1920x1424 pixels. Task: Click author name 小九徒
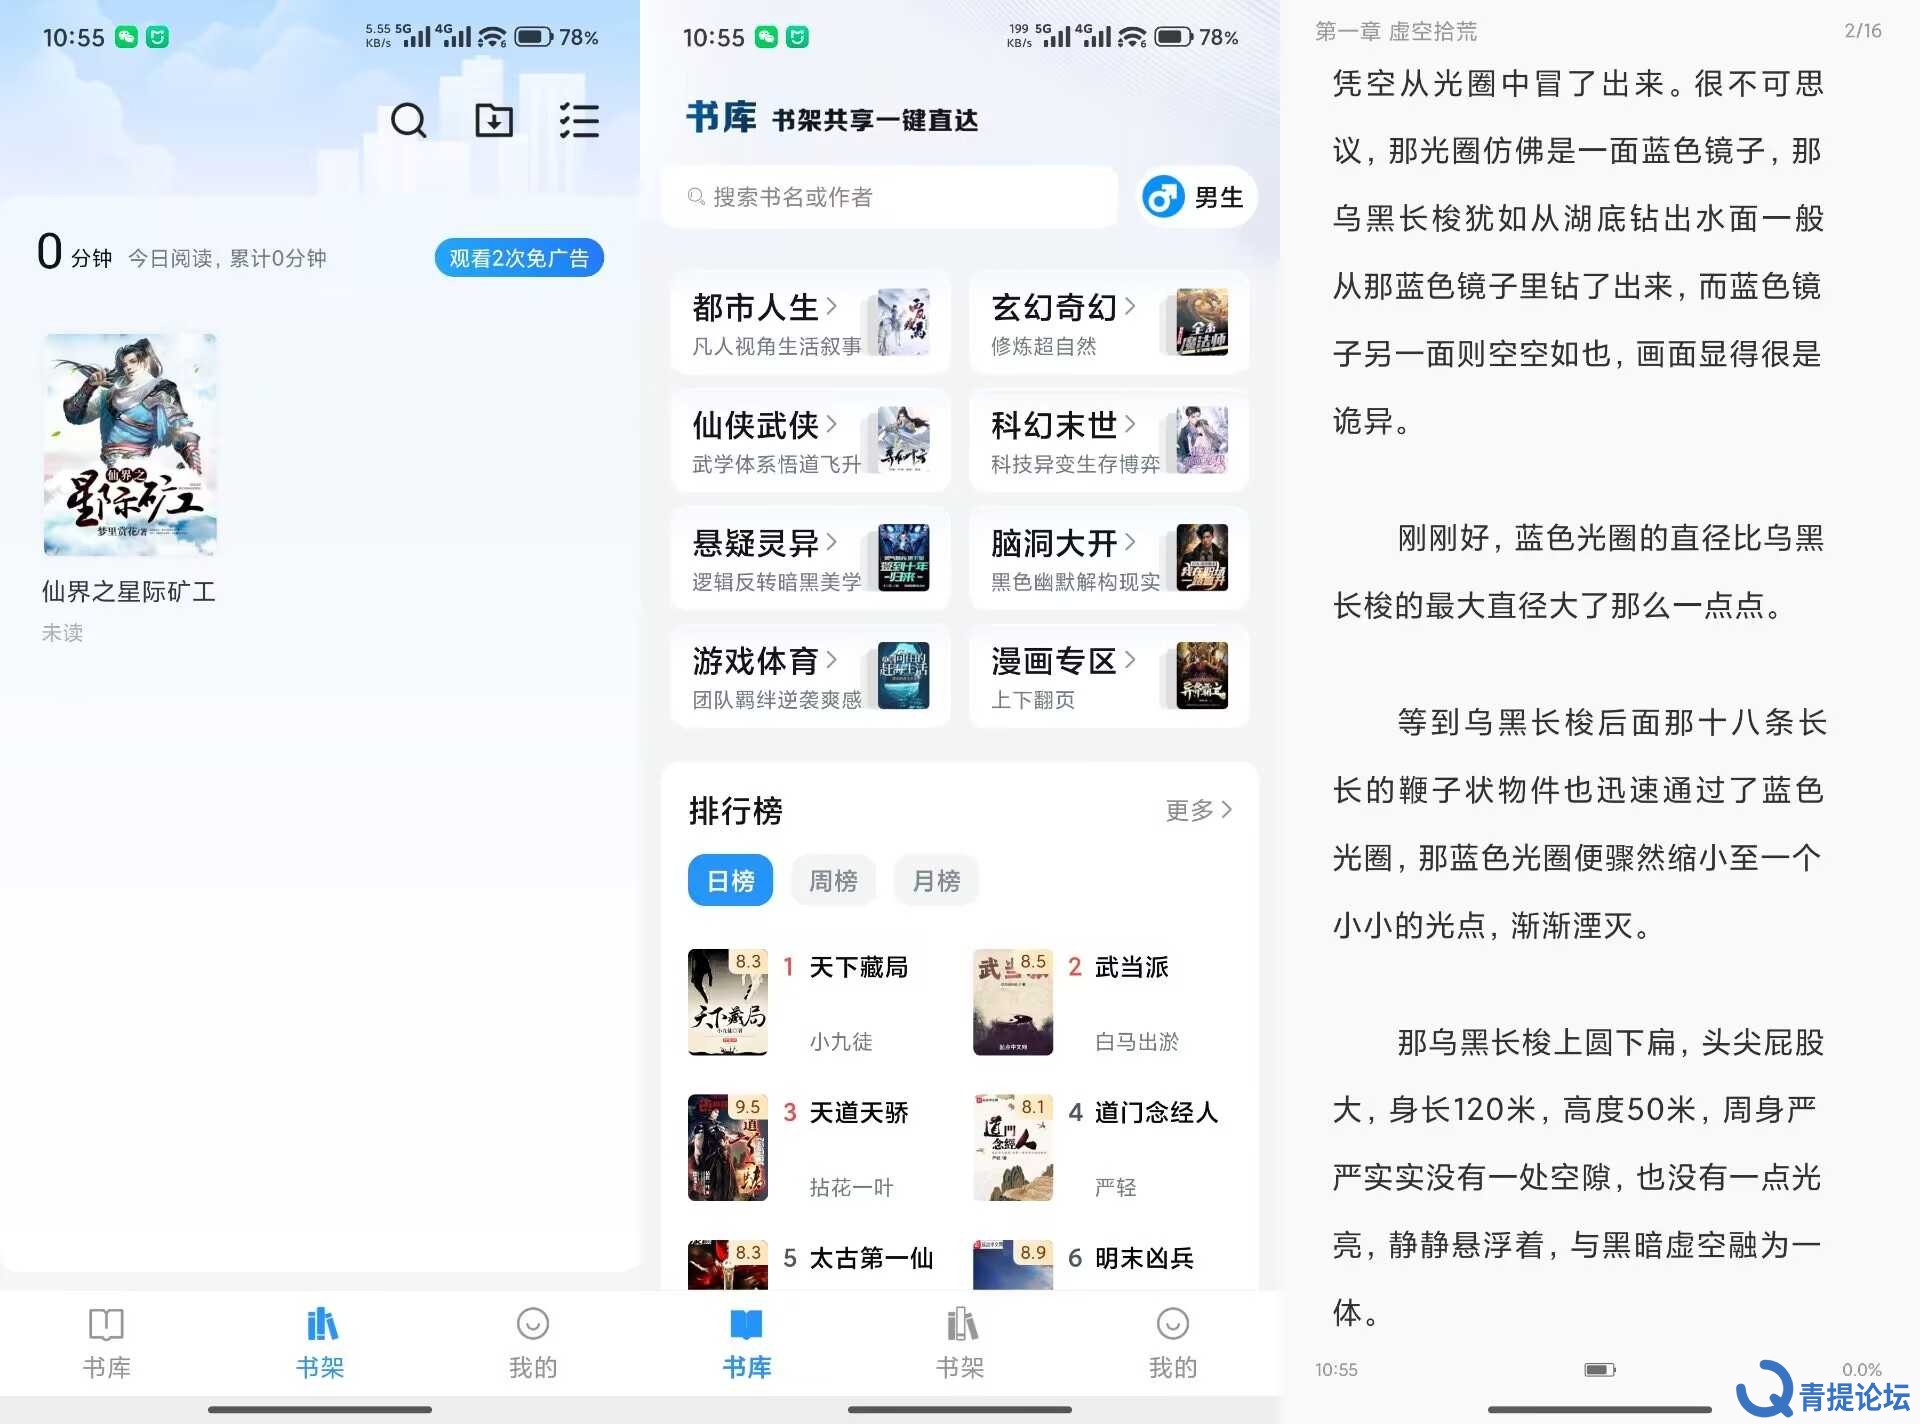point(841,1042)
